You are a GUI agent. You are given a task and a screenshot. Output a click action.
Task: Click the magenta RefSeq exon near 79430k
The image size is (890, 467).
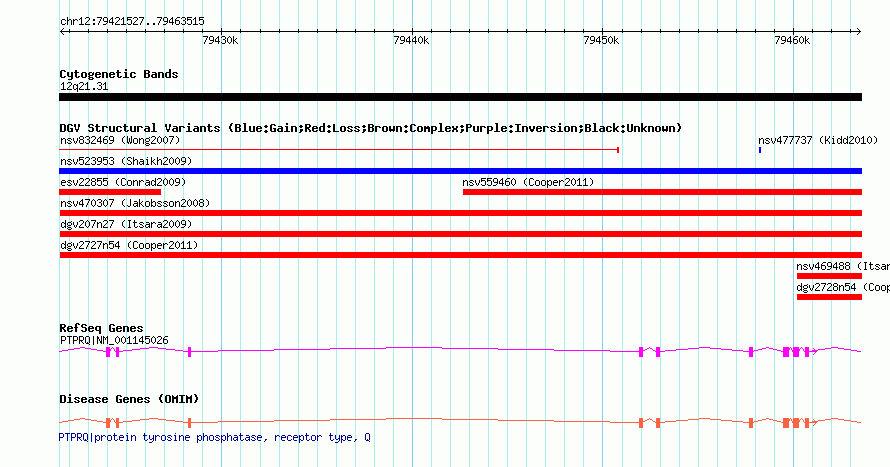[x=190, y=352]
